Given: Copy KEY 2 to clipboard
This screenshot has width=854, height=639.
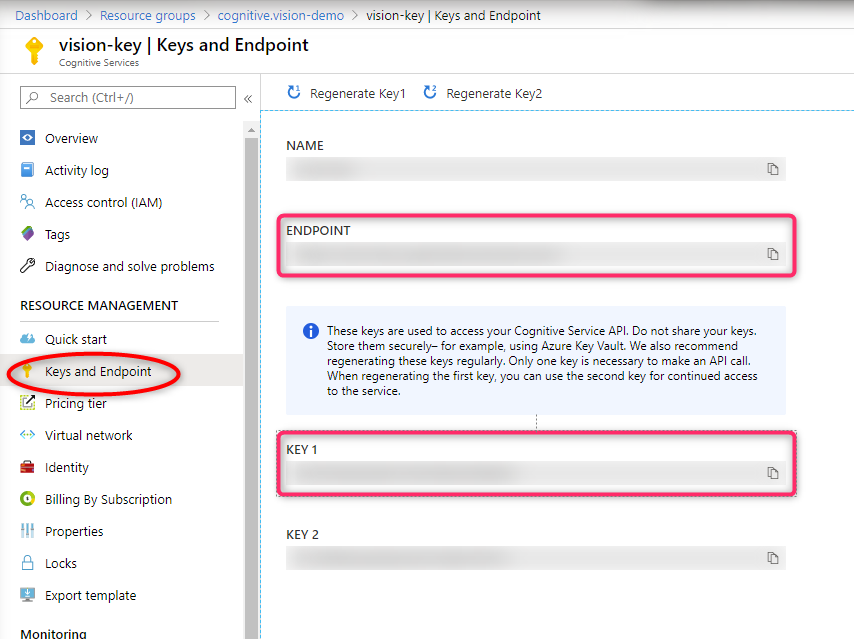Looking at the screenshot, I should tap(773, 558).
